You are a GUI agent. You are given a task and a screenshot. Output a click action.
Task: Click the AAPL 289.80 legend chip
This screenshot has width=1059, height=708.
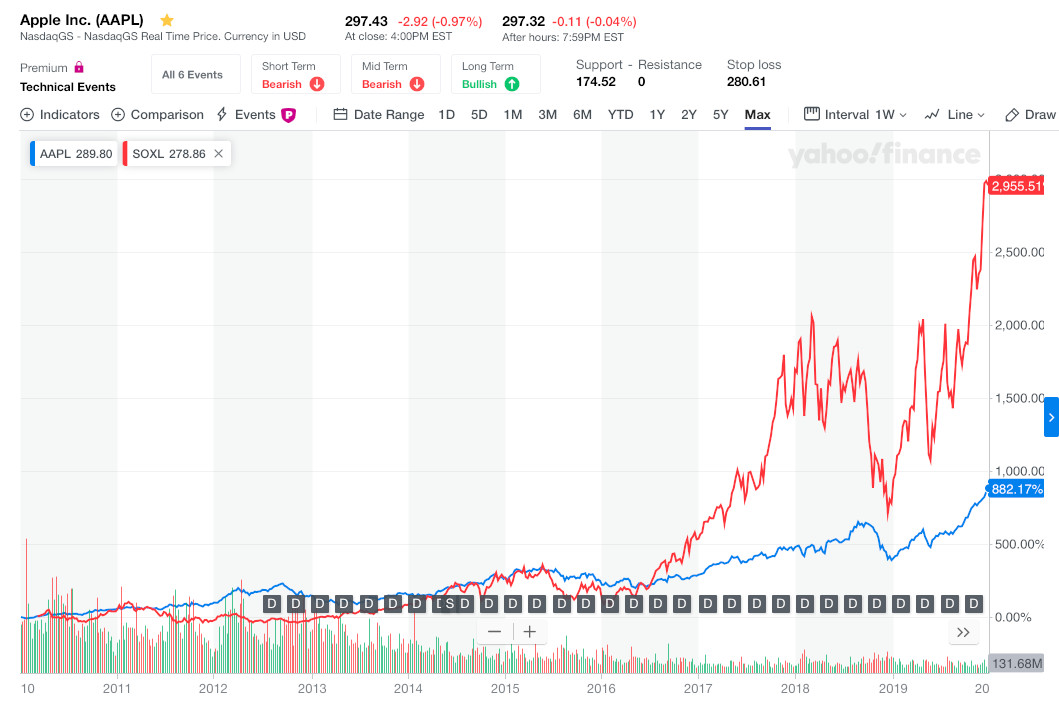(74, 153)
